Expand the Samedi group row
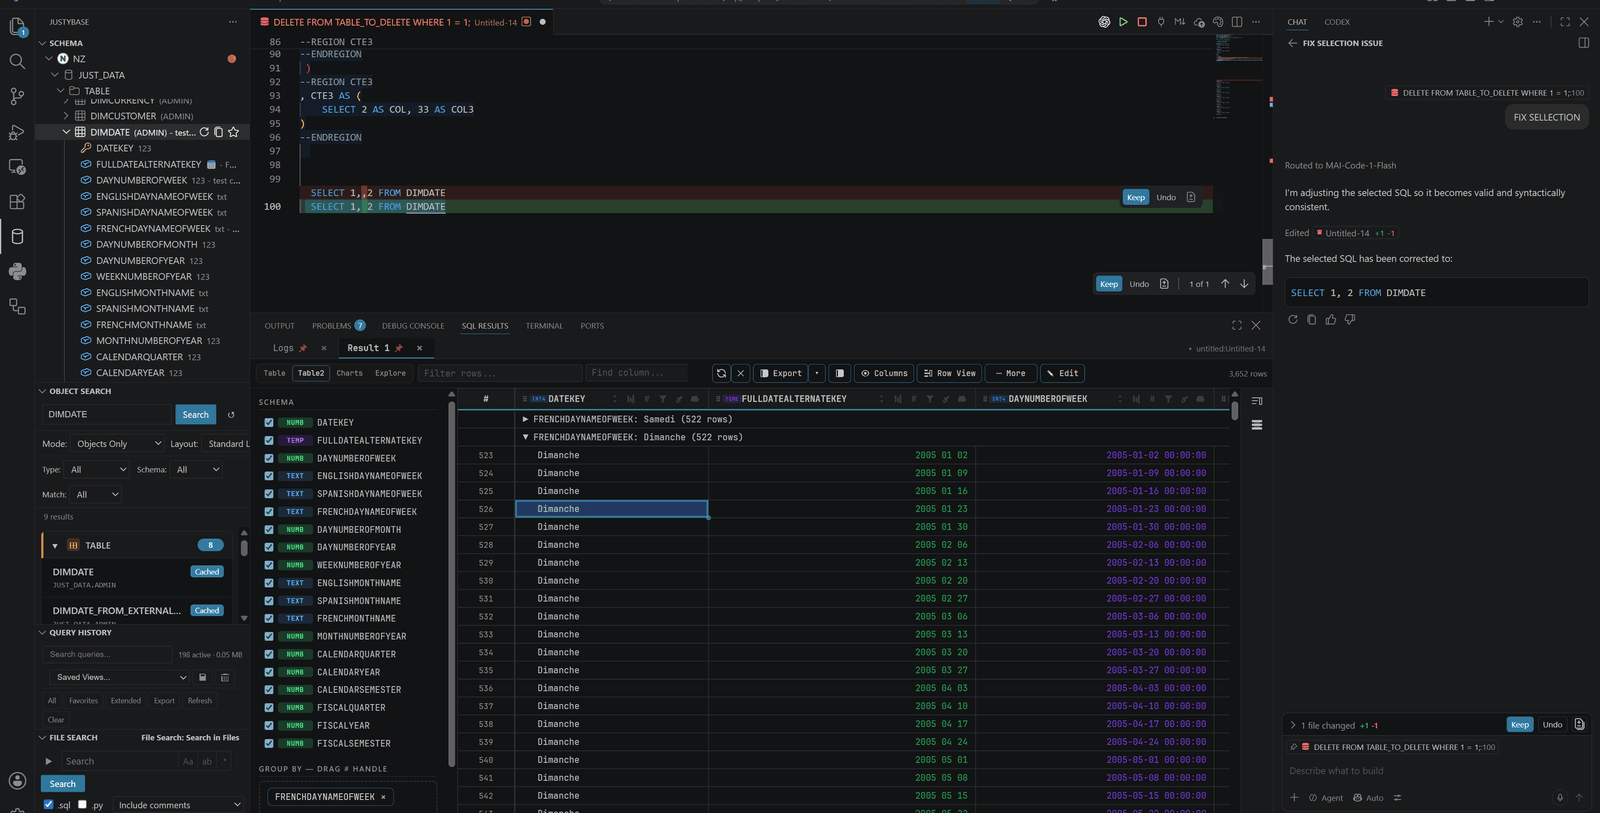Viewport: 1600px width, 813px height. [526, 419]
